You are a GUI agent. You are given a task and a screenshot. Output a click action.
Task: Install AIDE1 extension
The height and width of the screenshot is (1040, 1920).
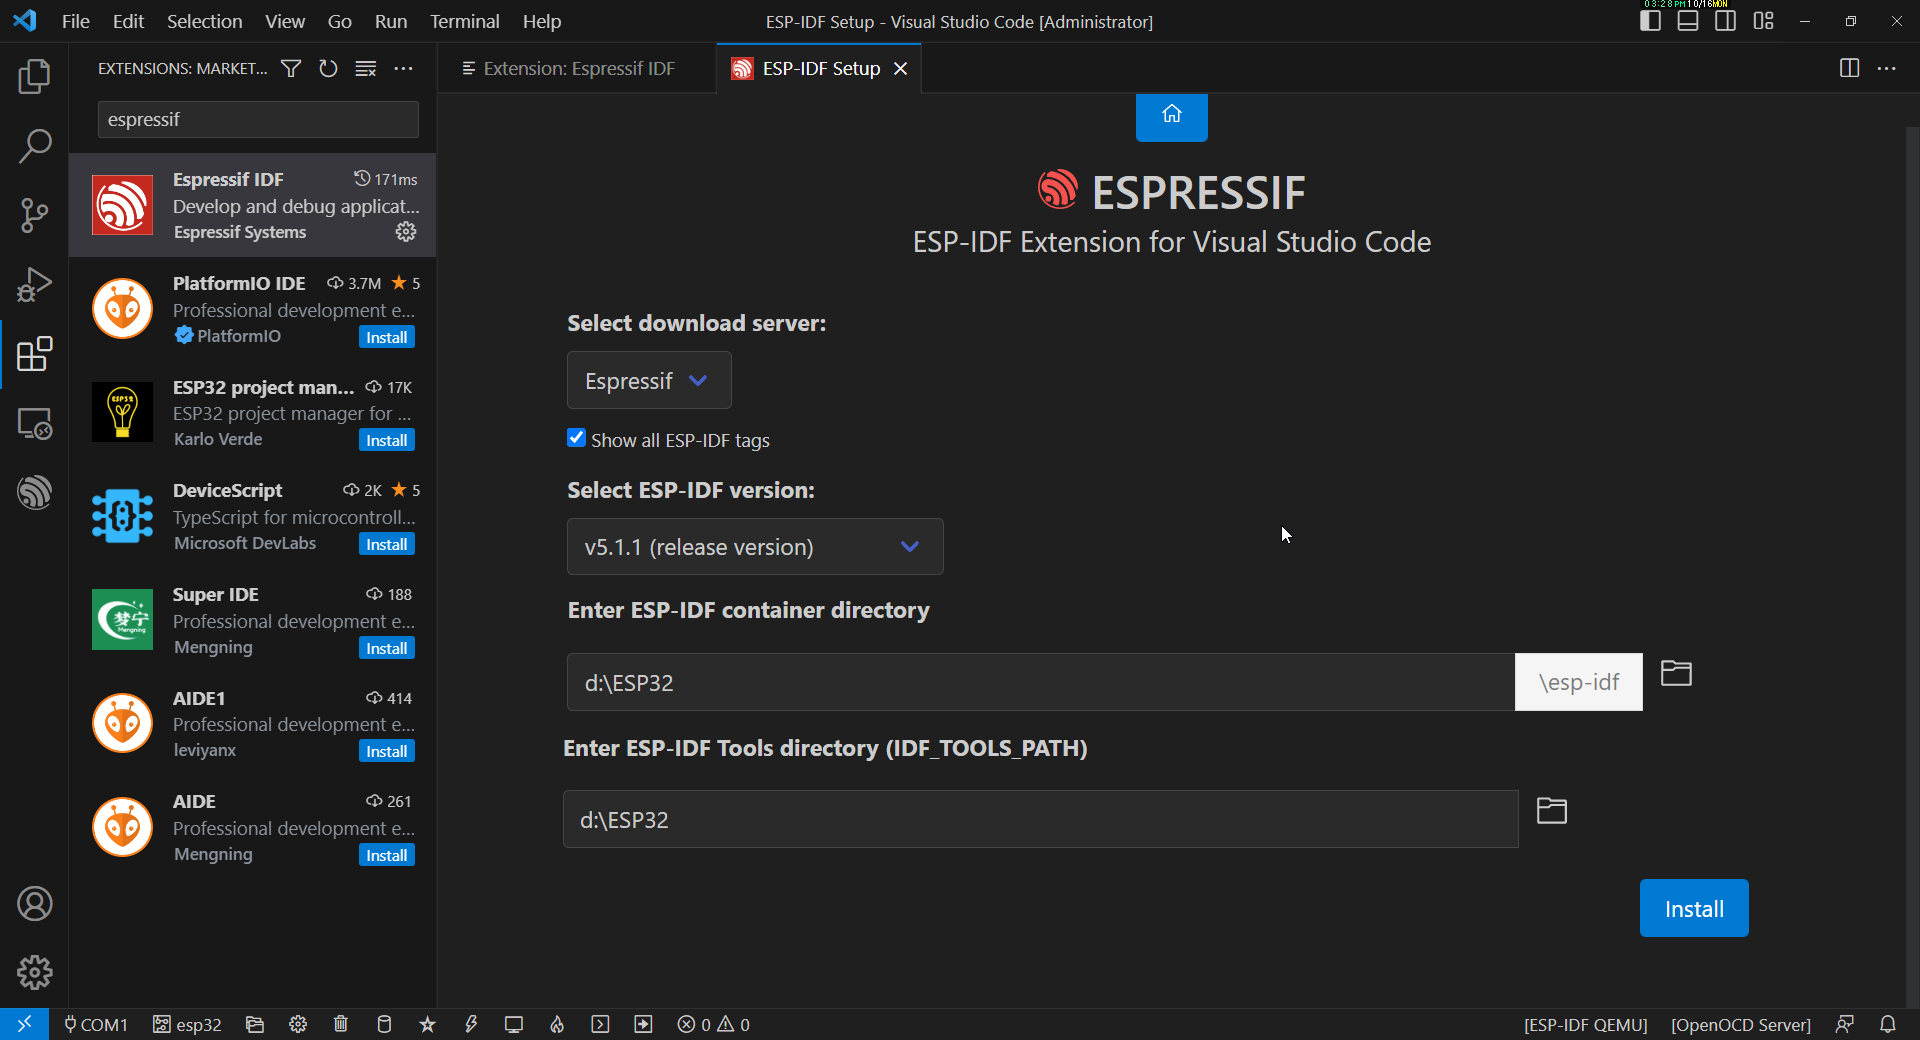coord(386,751)
